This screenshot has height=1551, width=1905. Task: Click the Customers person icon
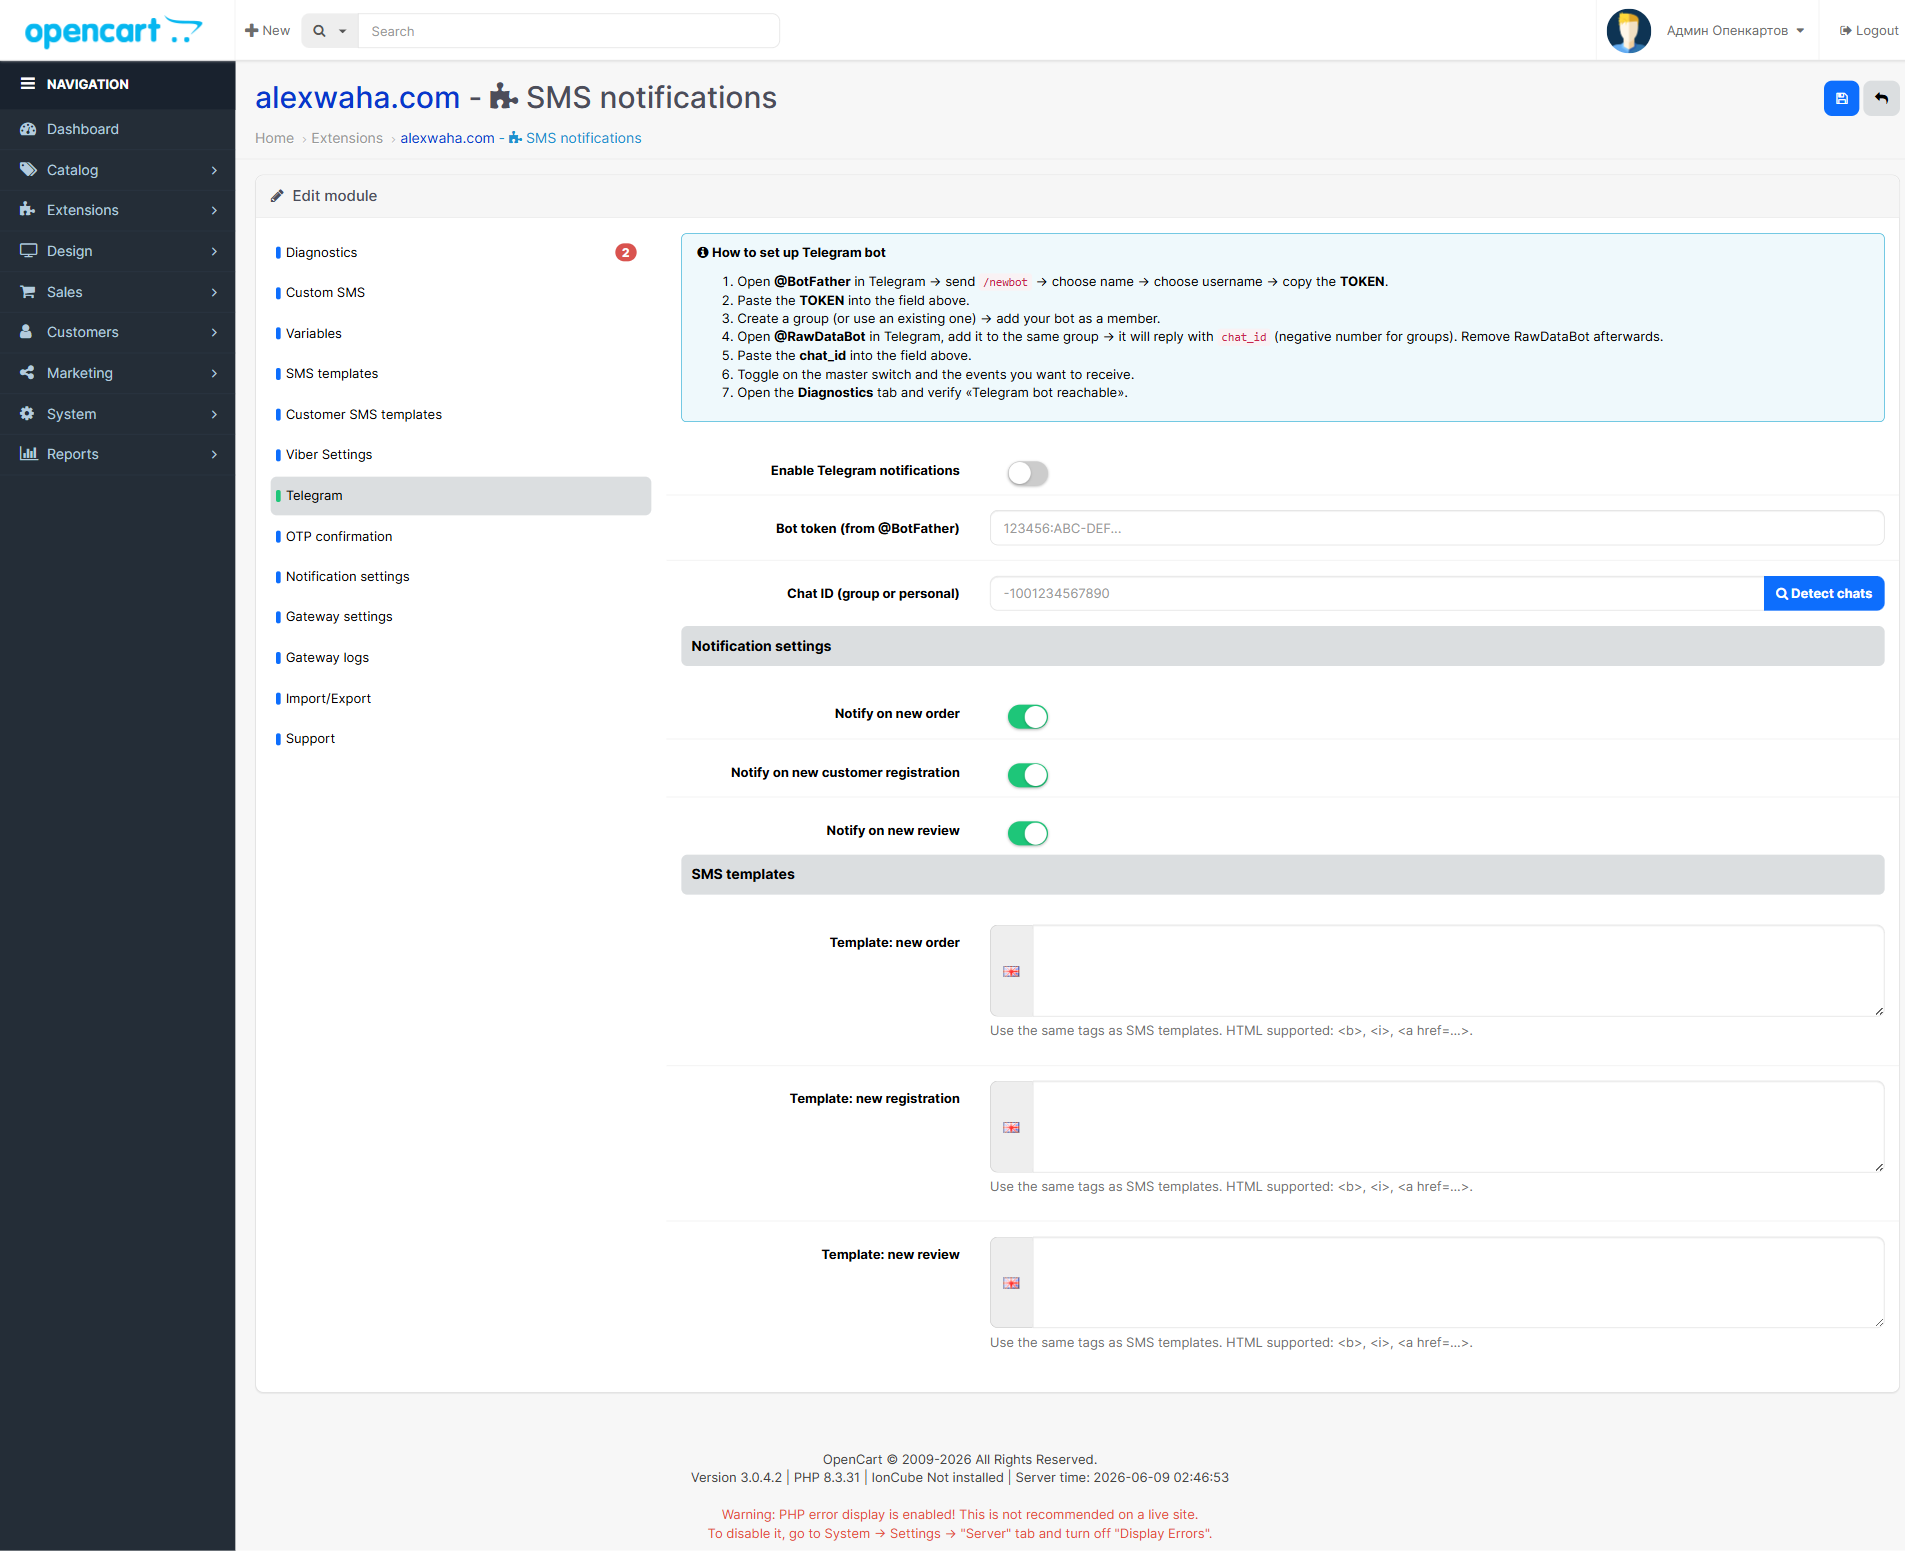(x=28, y=332)
